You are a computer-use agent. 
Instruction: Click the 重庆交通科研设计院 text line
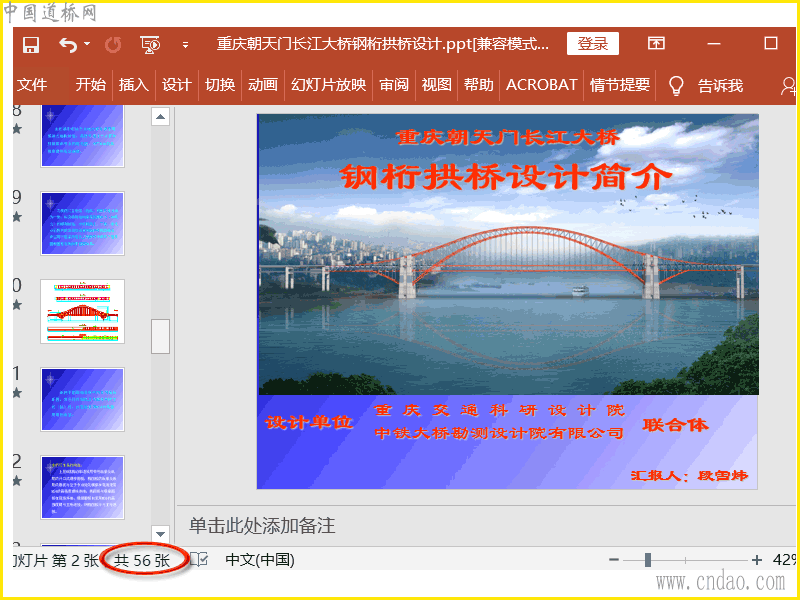point(499,410)
